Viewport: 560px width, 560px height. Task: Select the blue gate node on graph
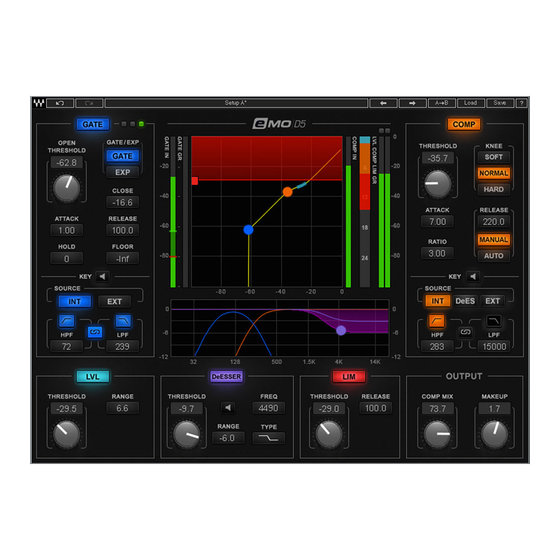point(249,230)
